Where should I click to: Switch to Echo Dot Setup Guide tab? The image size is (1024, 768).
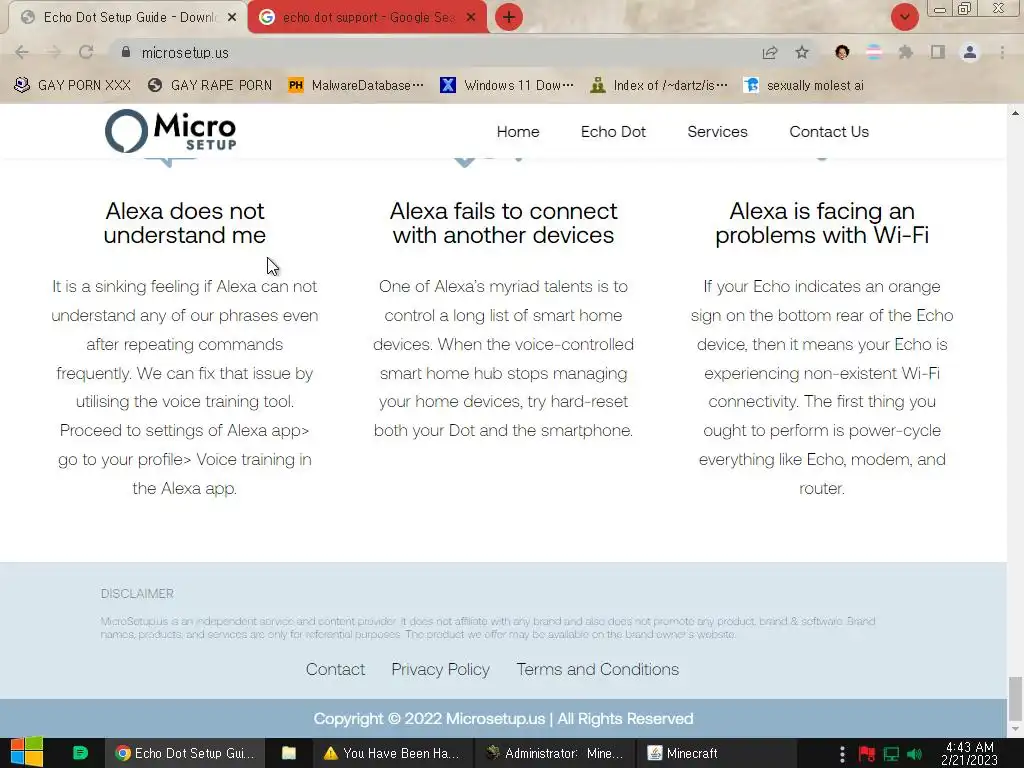click(x=129, y=17)
